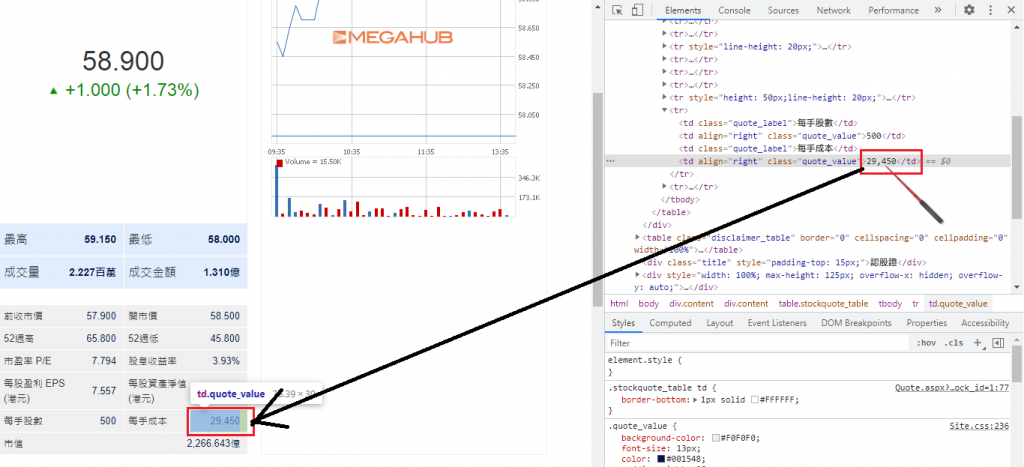Click the stock price 58.900
Image resolution: width=1024 pixels, height=467 pixels.
pyautogui.click(x=123, y=61)
